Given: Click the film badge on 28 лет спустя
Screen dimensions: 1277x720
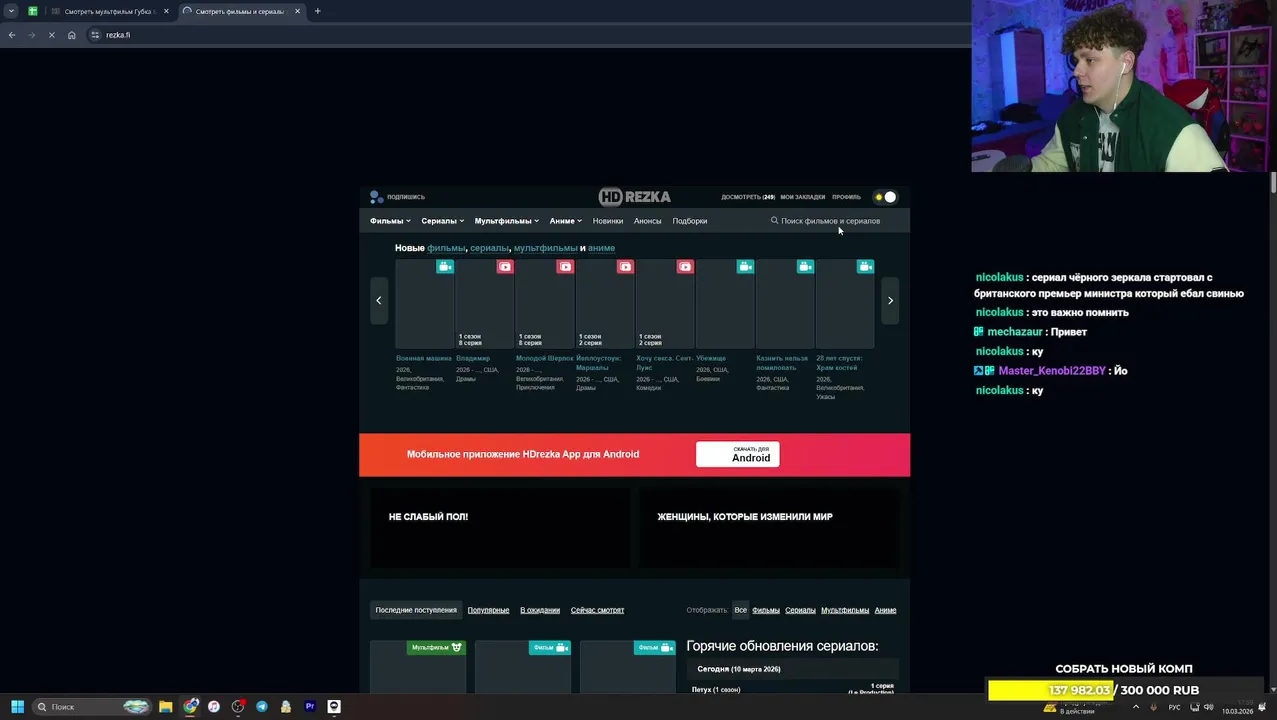Looking at the screenshot, I should click(865, 267).
